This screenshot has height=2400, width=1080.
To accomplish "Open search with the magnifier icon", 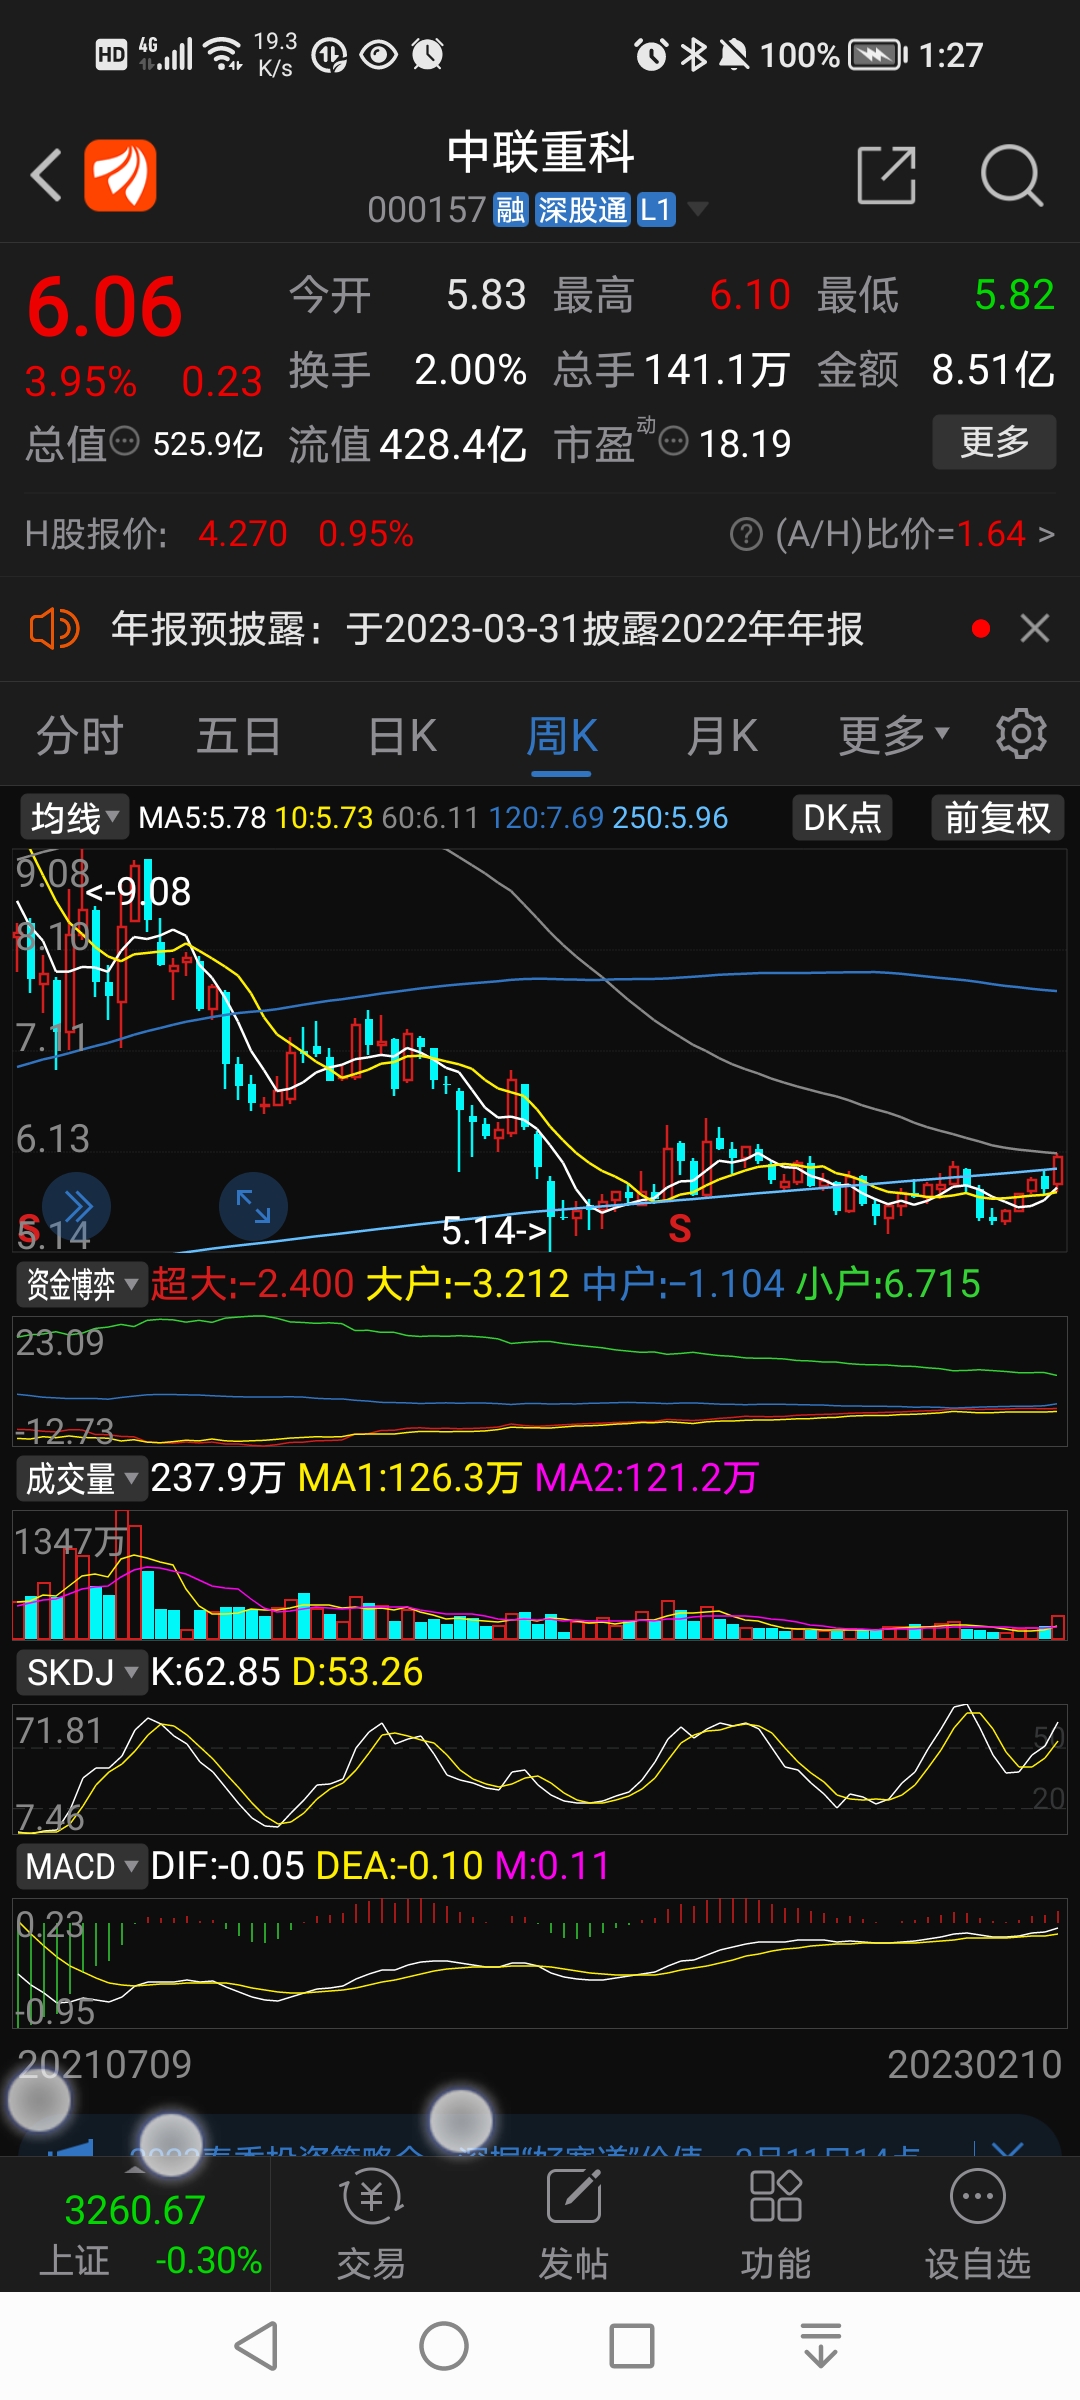I will 1011,175.
